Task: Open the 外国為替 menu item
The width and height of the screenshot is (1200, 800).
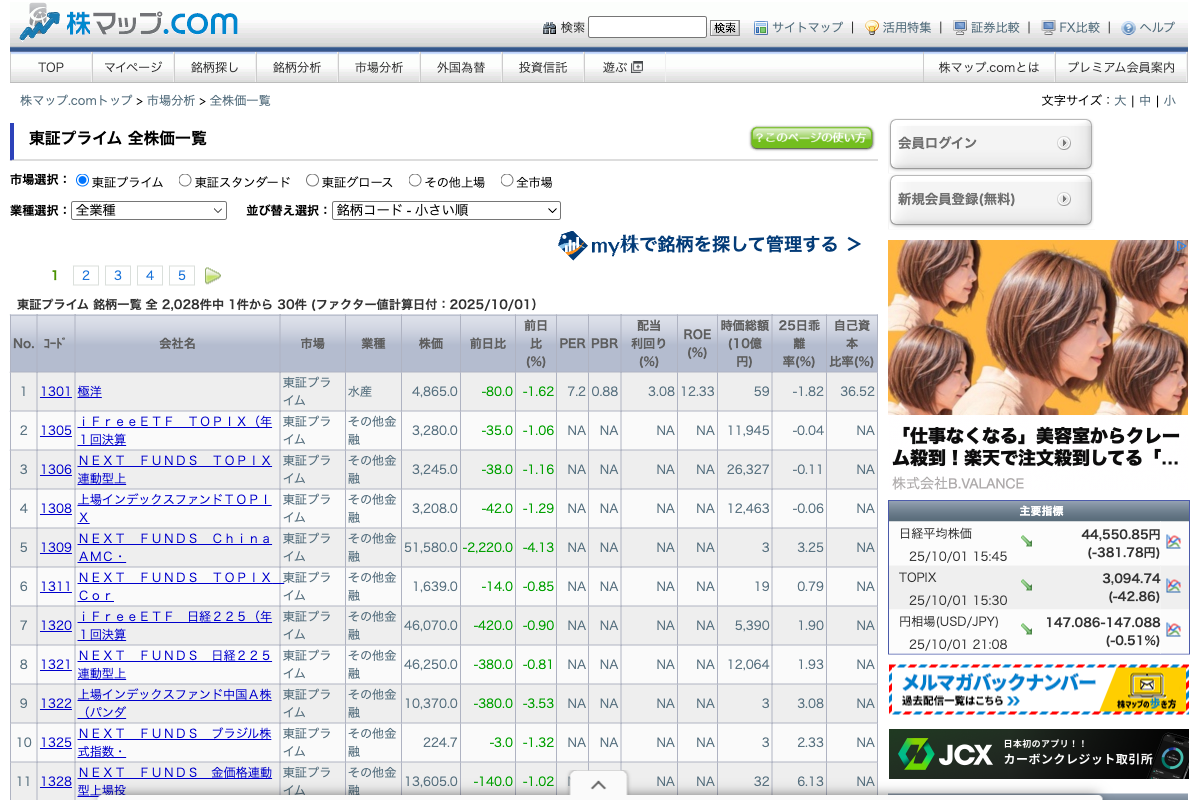Action: [461, 68]
